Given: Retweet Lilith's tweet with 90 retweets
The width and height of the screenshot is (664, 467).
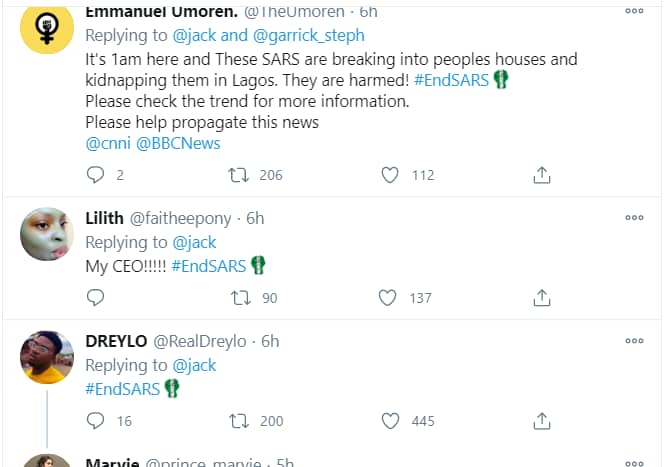Looking at the screenshot, I should [x=239, y=298].
